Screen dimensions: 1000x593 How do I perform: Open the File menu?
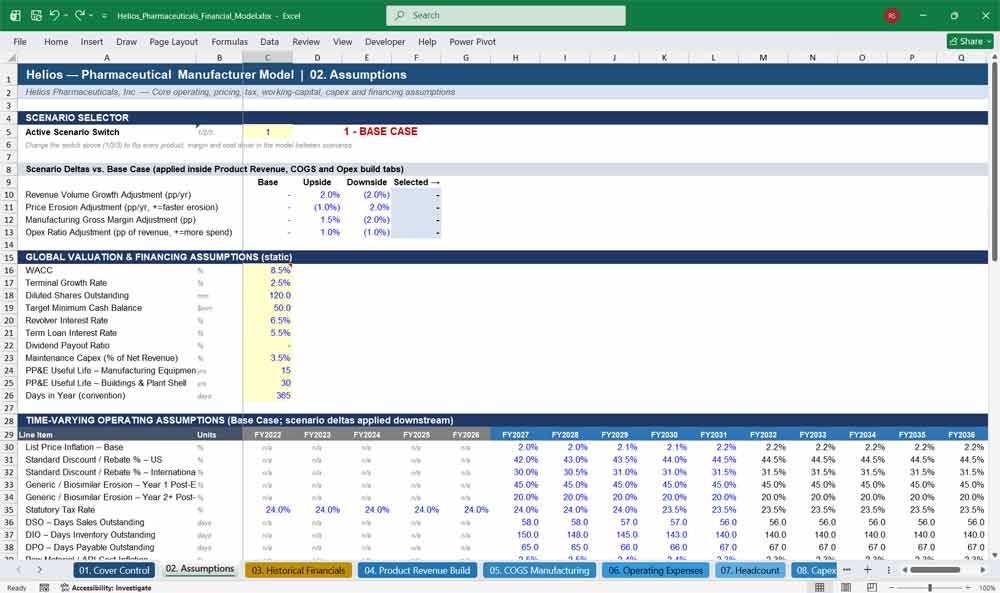click(20, 41)
